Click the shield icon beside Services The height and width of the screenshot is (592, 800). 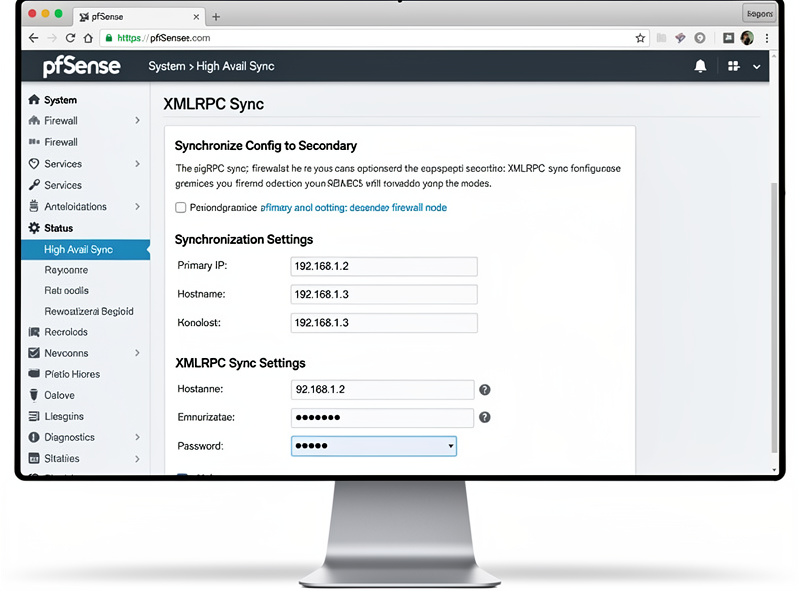pyautogui.click(x=34, y=163)
